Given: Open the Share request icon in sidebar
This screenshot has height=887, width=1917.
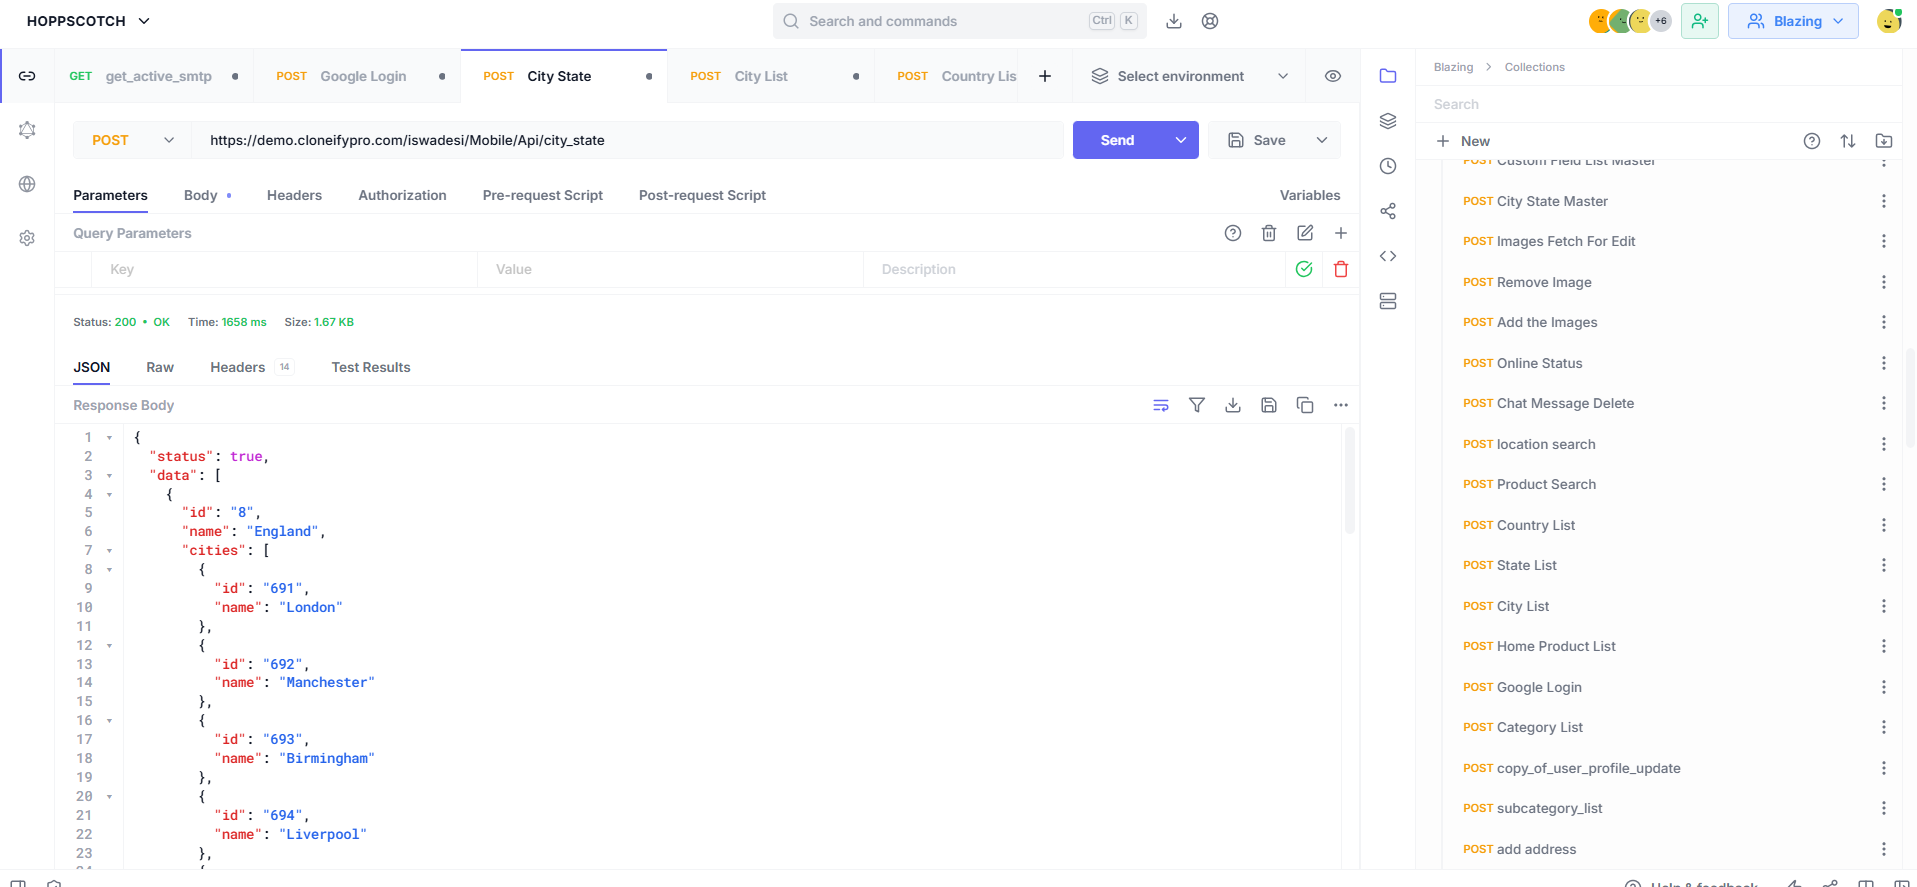Looking at the screenshot, I should click(1388, 211).
